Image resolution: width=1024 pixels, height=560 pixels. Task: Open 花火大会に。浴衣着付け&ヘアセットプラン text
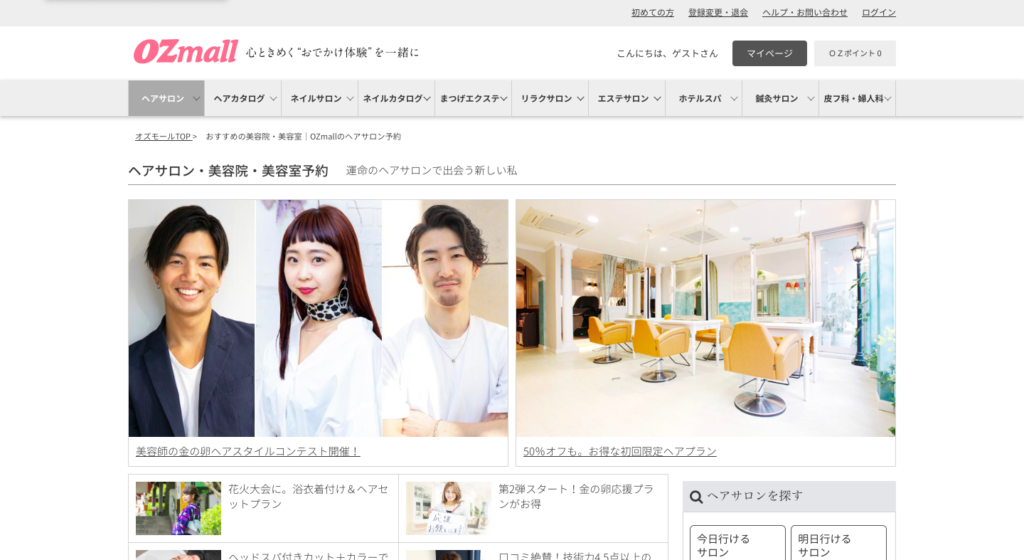pos(308,497)
